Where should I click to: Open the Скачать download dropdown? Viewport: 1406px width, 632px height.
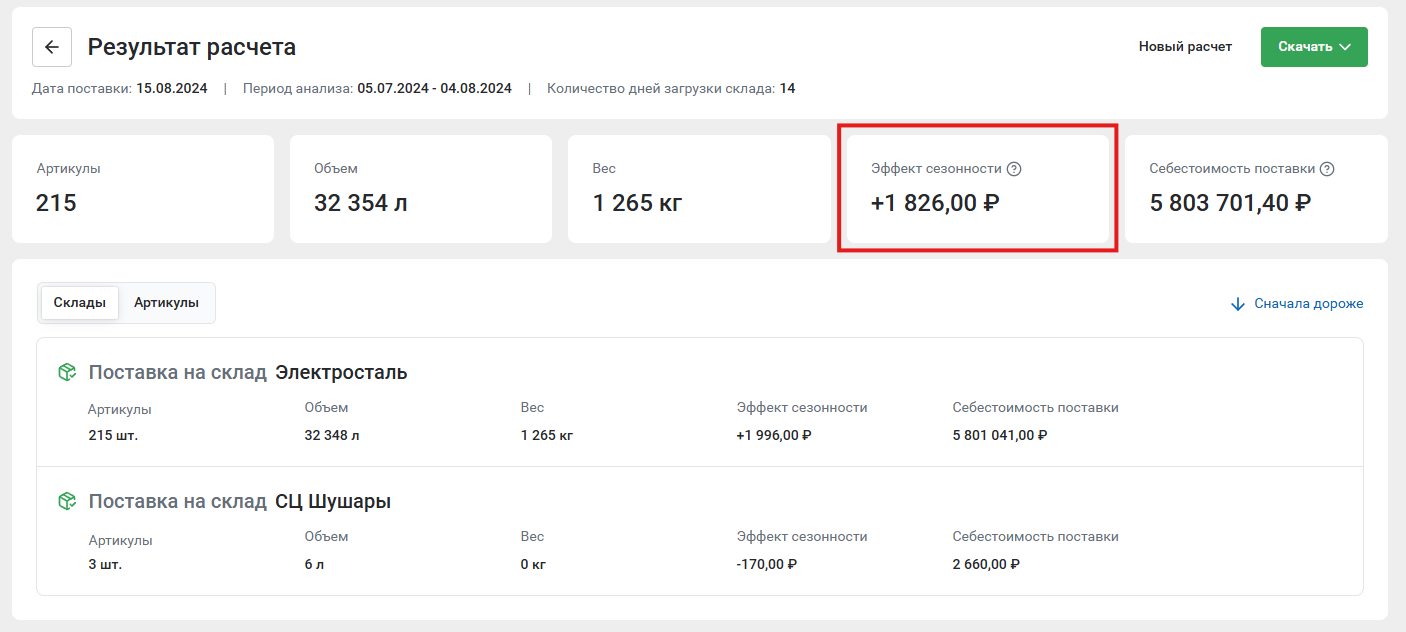1314,47
